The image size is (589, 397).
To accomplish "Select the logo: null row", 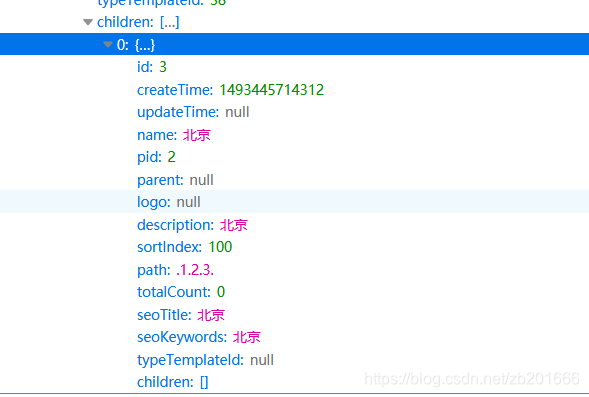I will click(x=294, y=202).
